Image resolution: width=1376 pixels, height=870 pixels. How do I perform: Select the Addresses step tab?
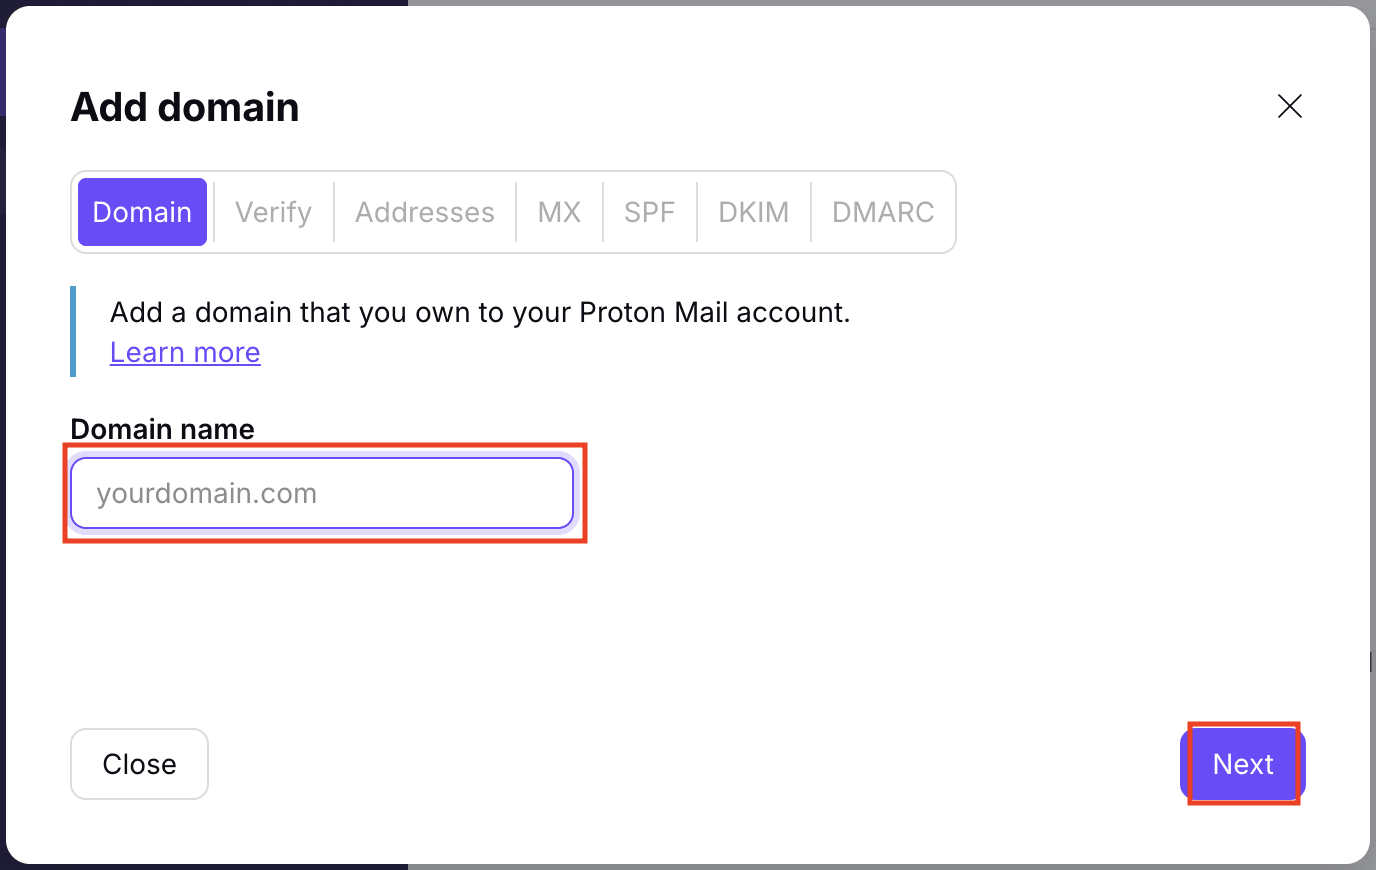click(x=424, y=211)
